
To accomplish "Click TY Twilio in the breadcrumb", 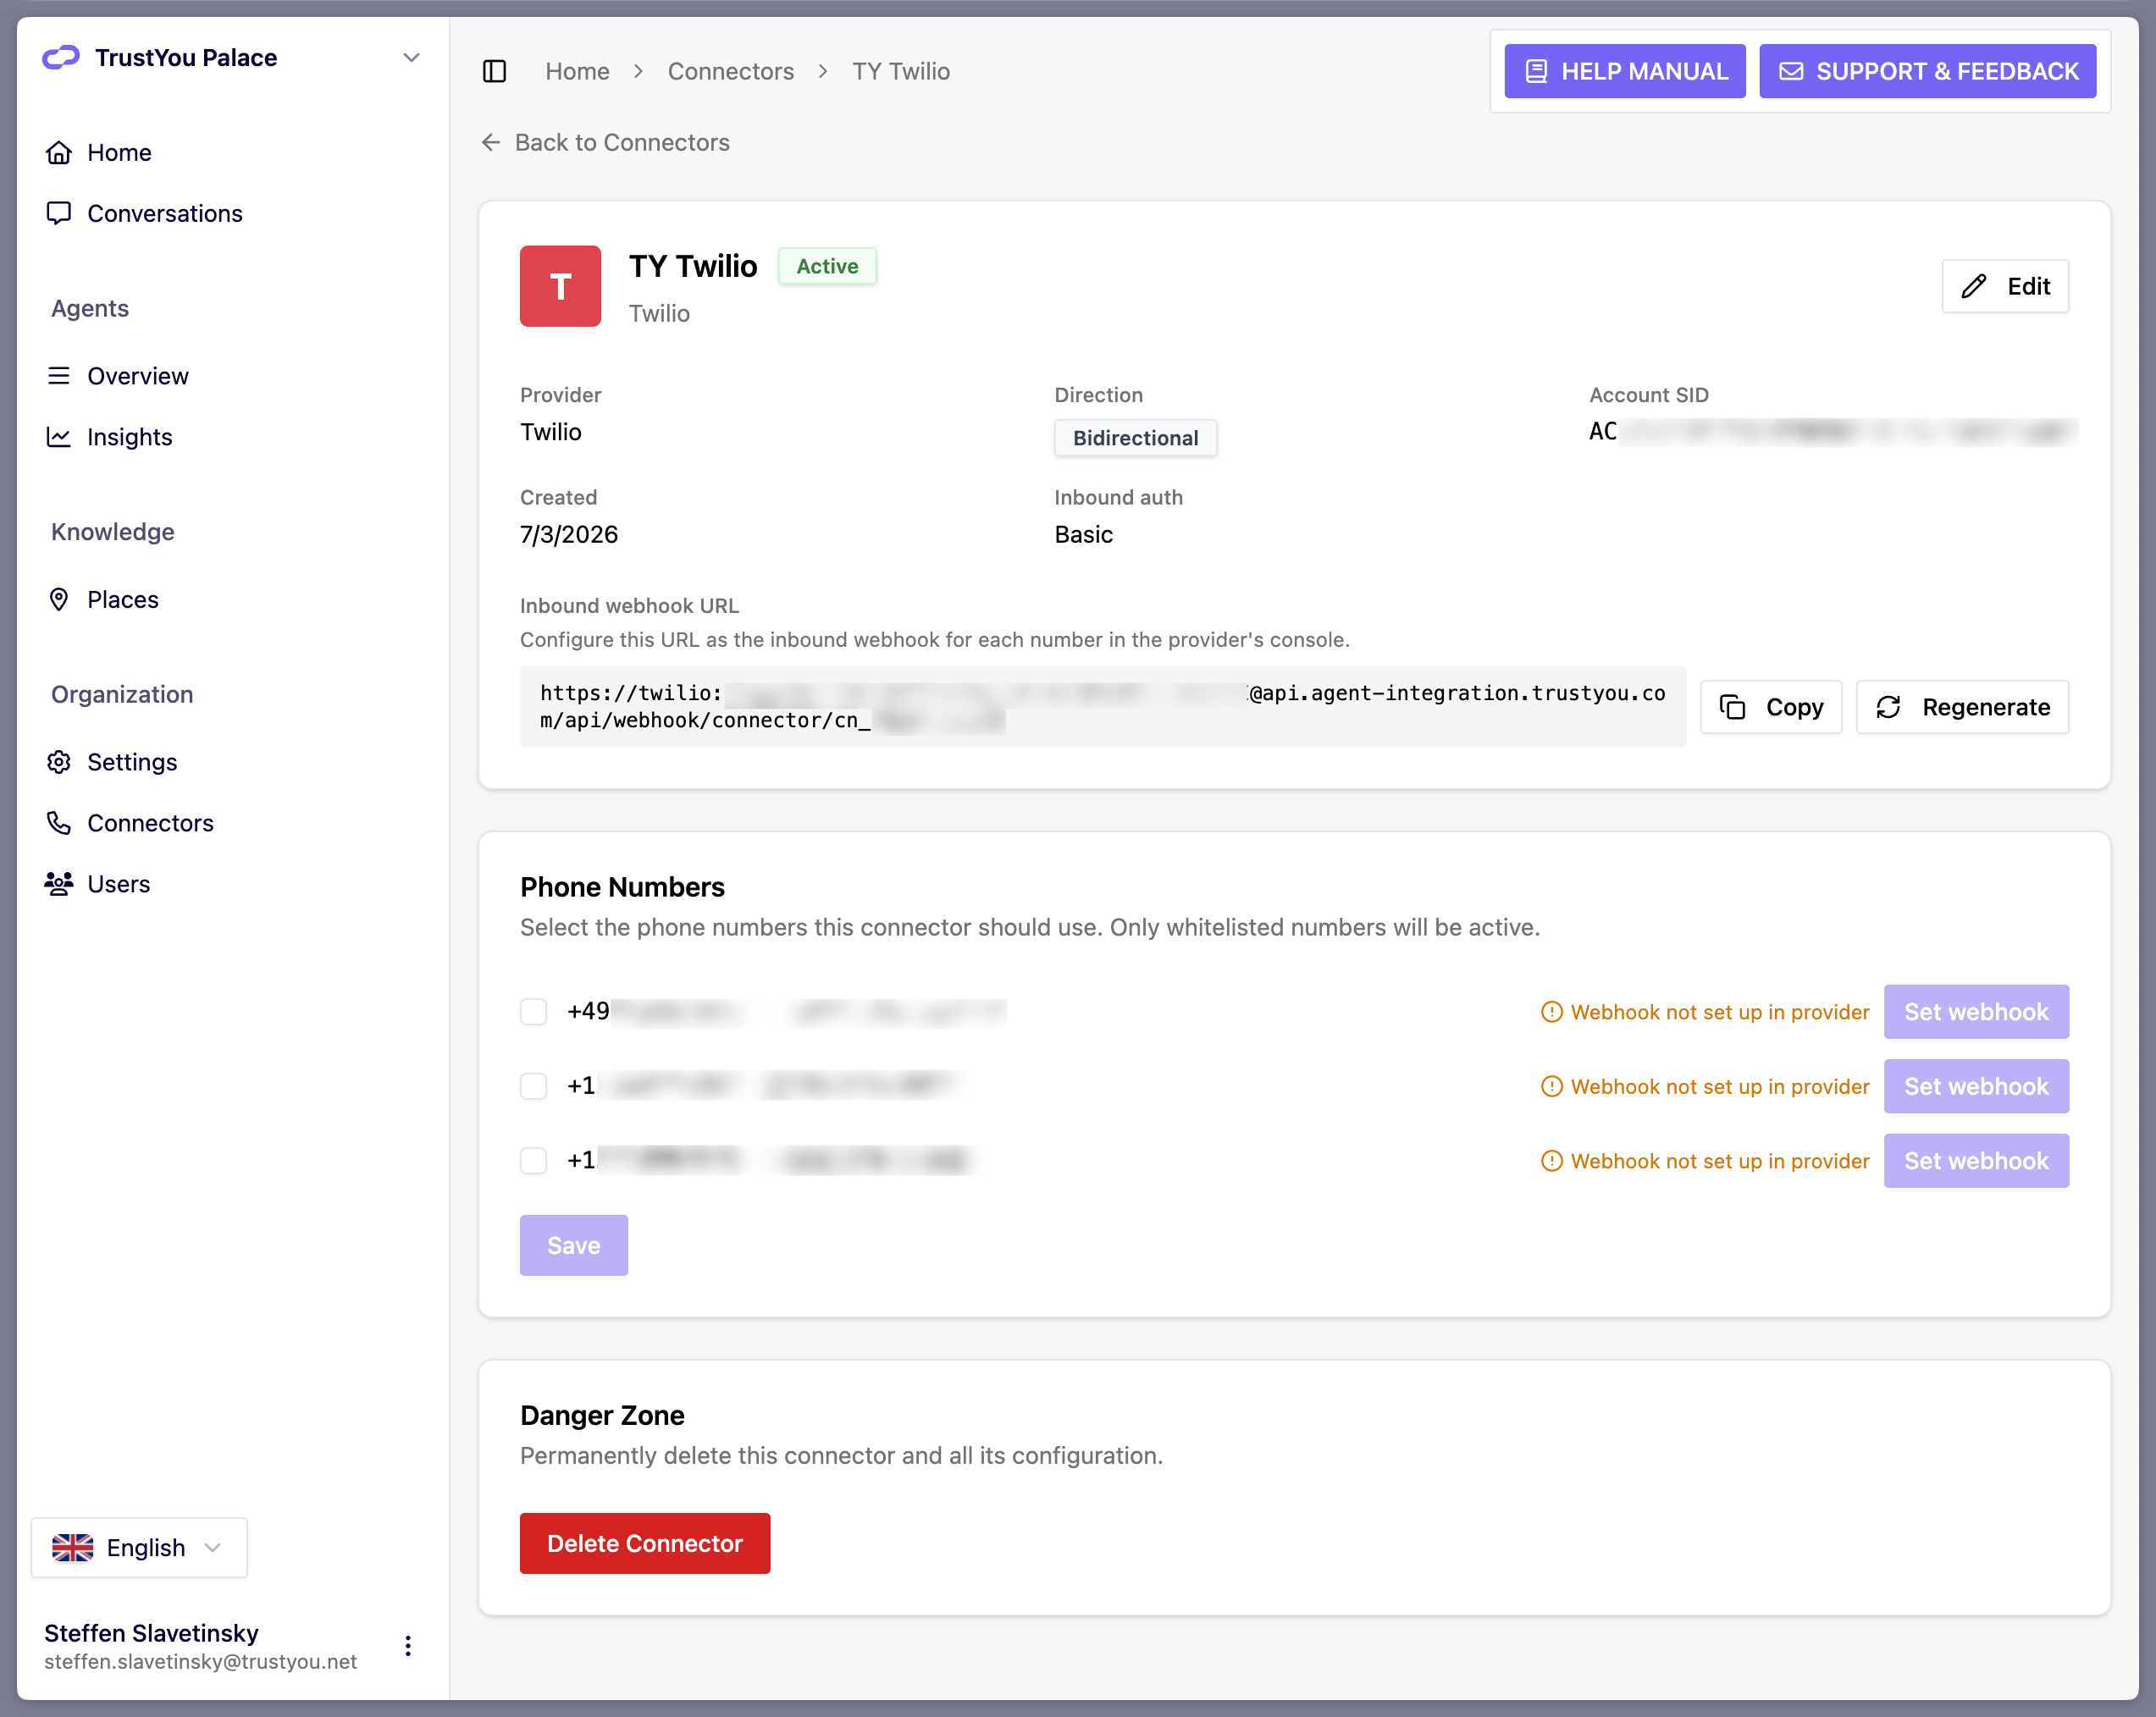I will coord(901,71).
